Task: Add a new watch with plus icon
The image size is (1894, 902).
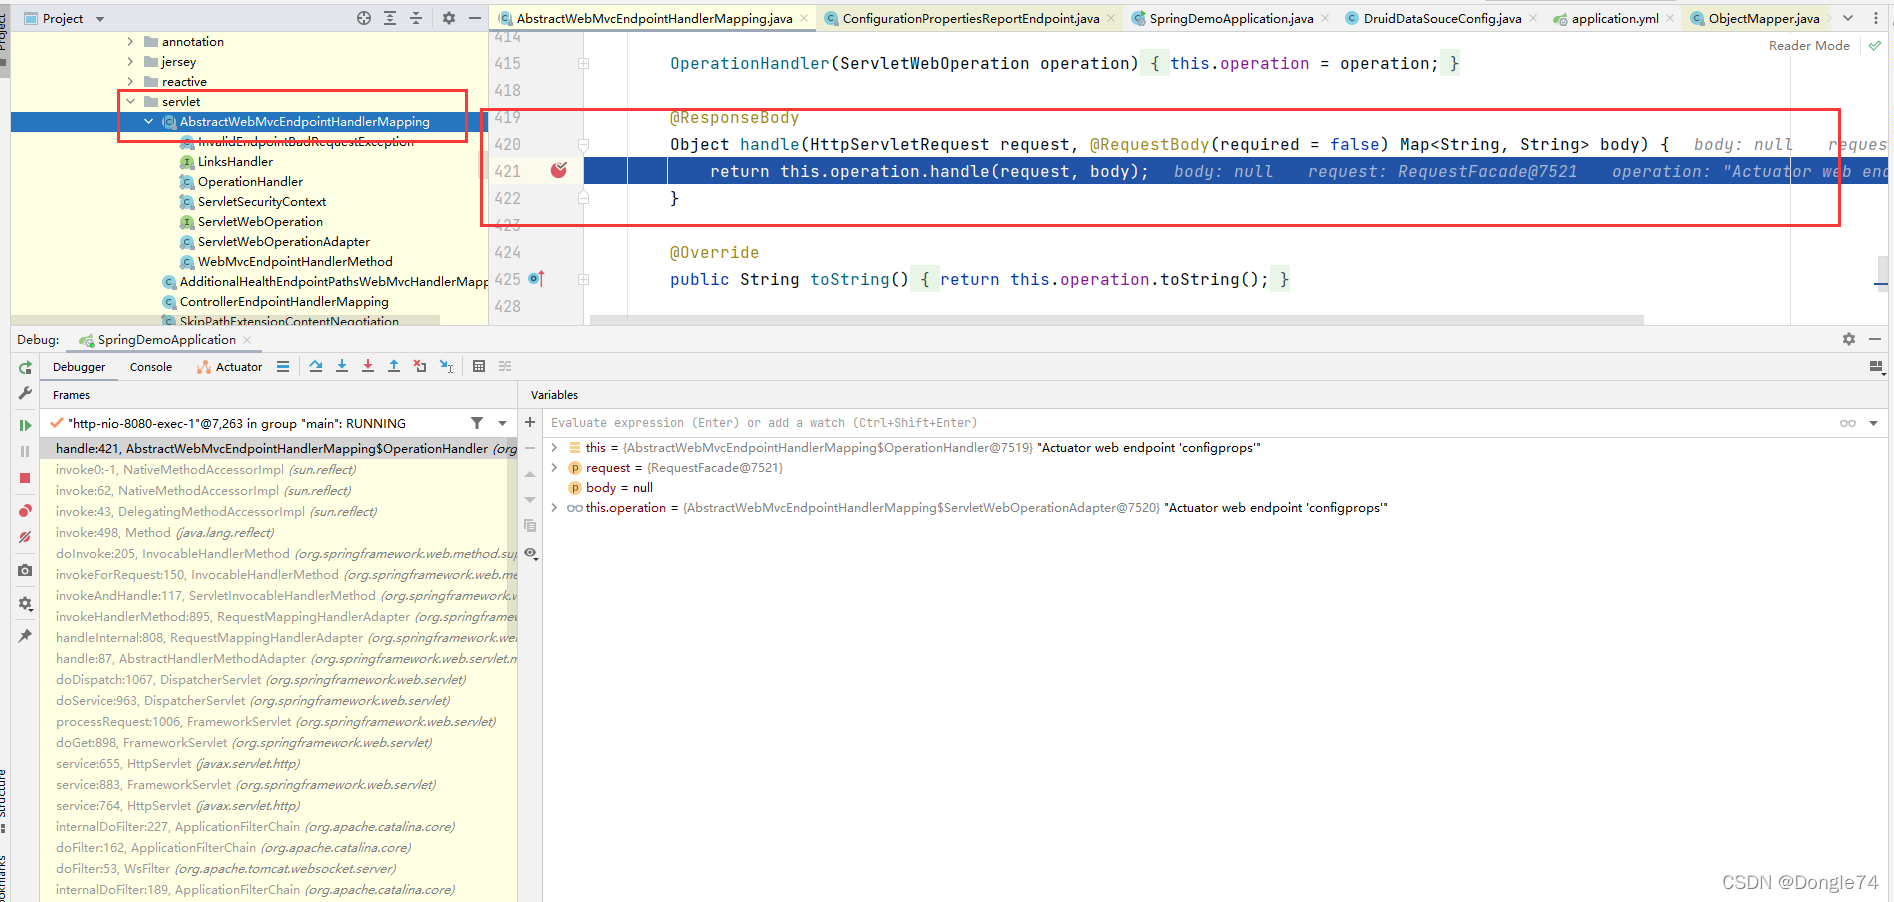Action: click(x=530, y=422)
